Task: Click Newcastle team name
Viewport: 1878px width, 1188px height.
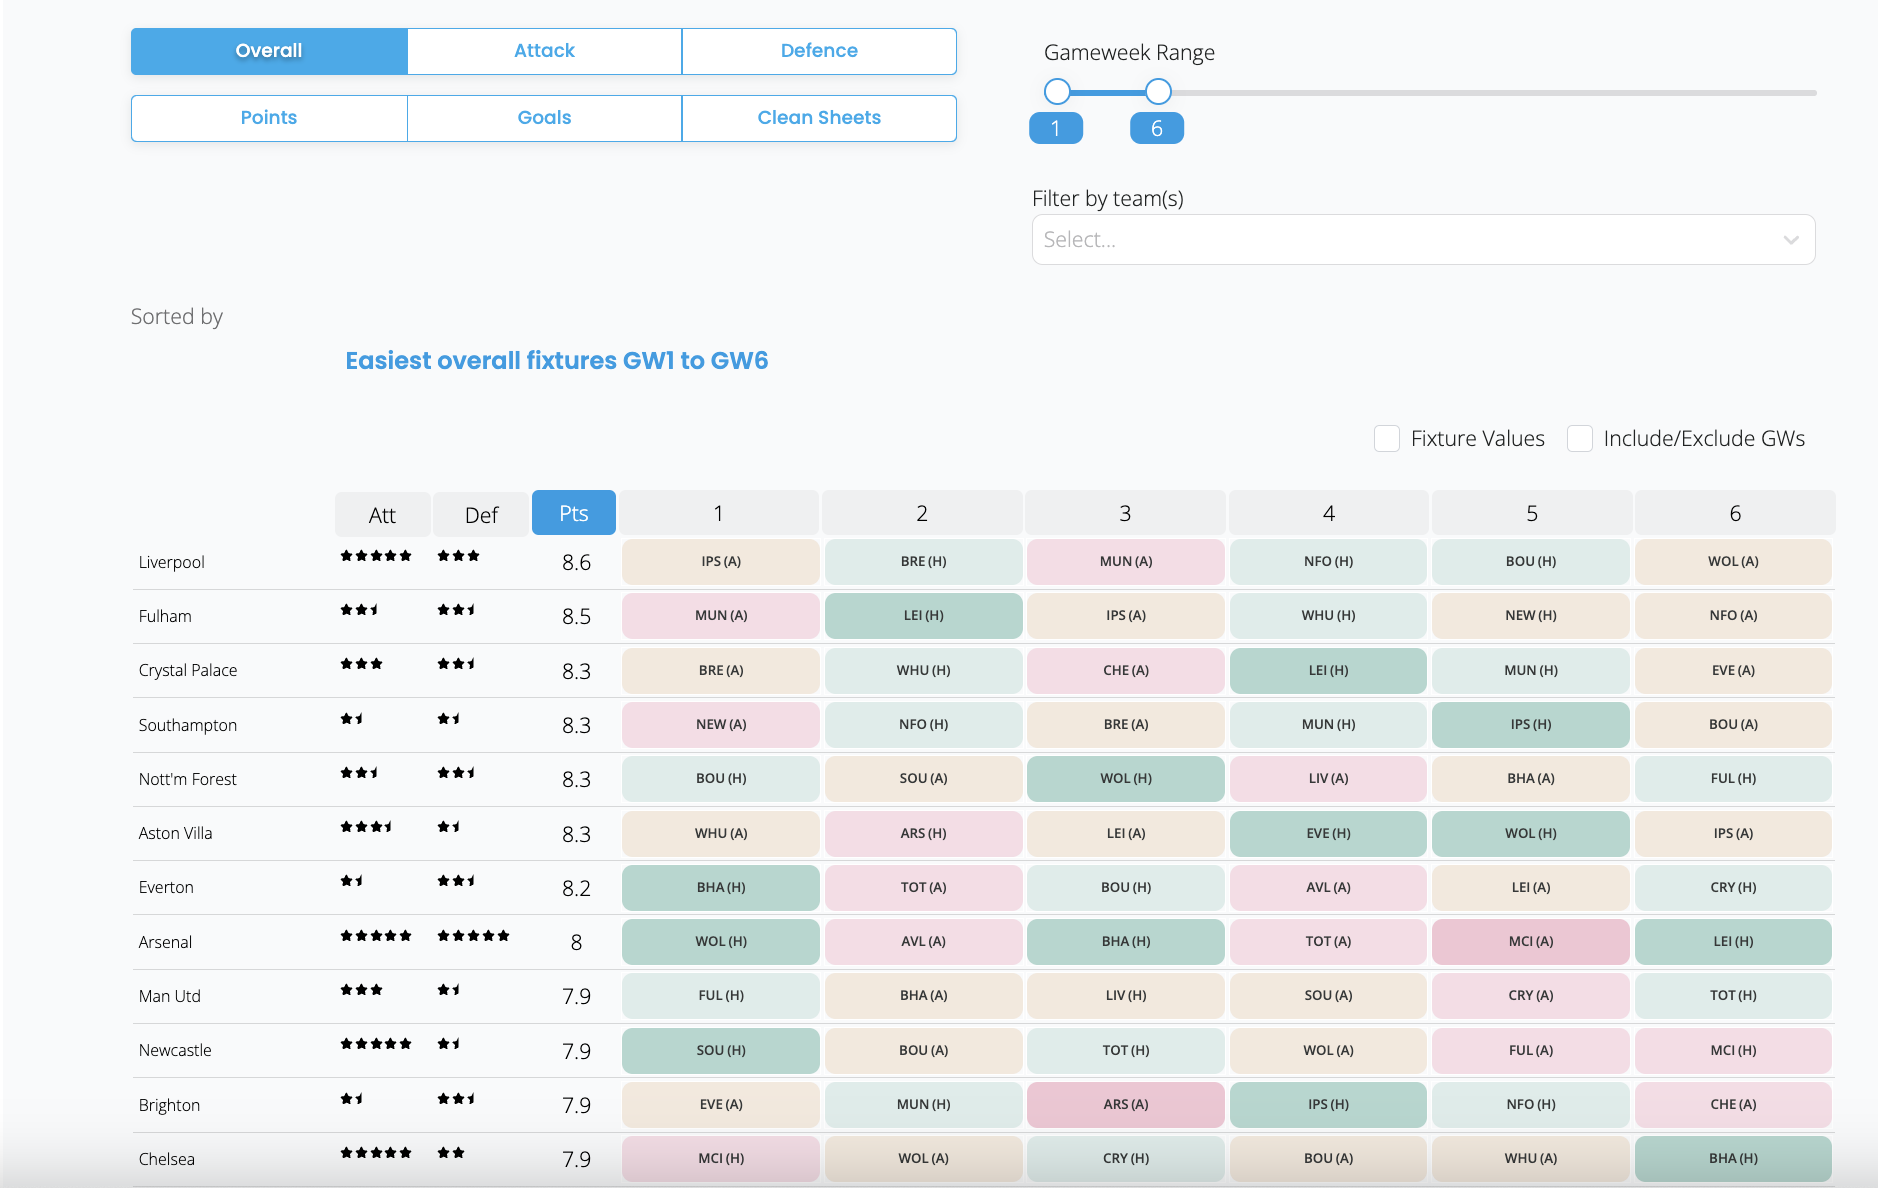Action: [x=175, y=1050]
